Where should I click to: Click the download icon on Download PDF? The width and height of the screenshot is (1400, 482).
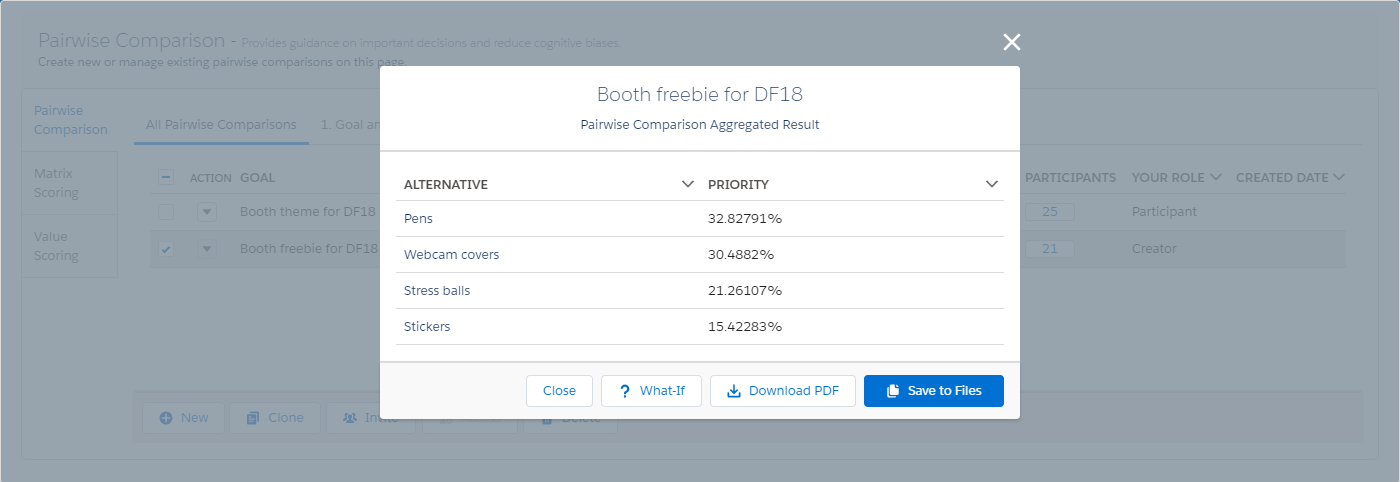[733, 391]
